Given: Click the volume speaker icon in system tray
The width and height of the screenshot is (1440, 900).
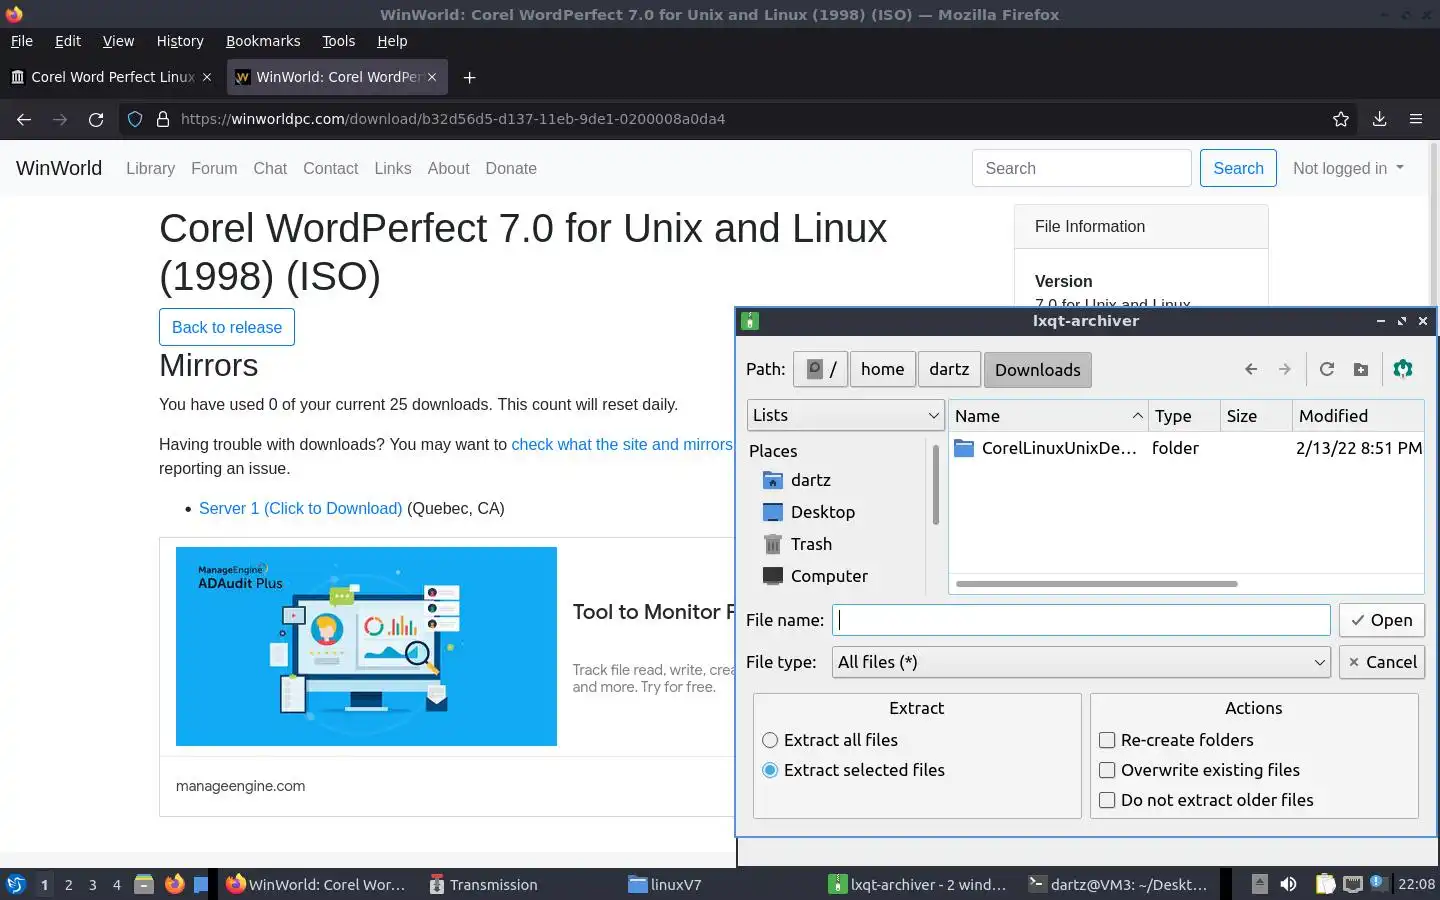Looking at the screenshot, I should coord(1288,884).
